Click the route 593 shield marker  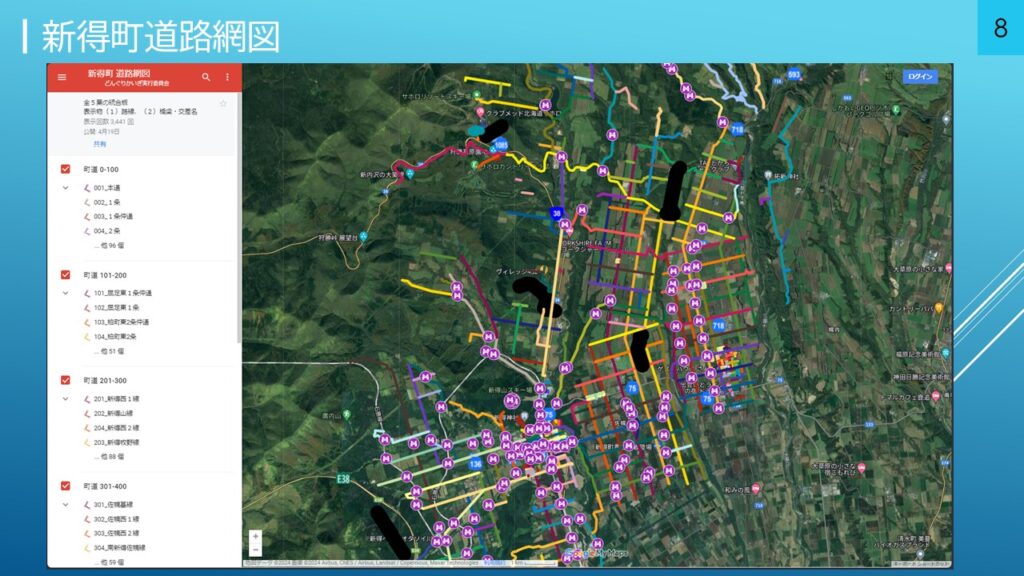[794, 75]
